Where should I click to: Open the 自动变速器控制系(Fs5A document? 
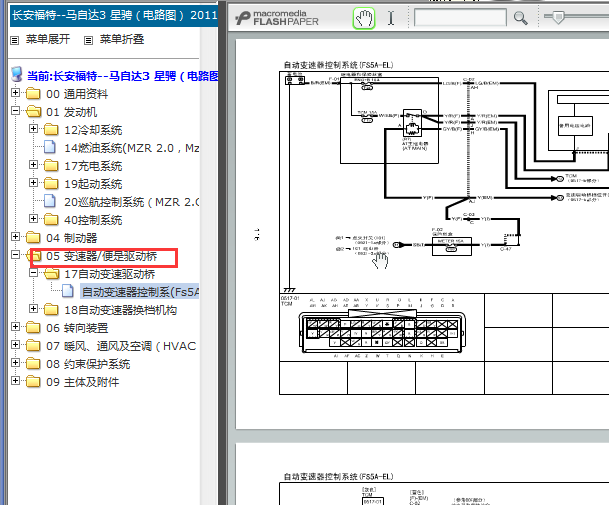click(140, 292)
